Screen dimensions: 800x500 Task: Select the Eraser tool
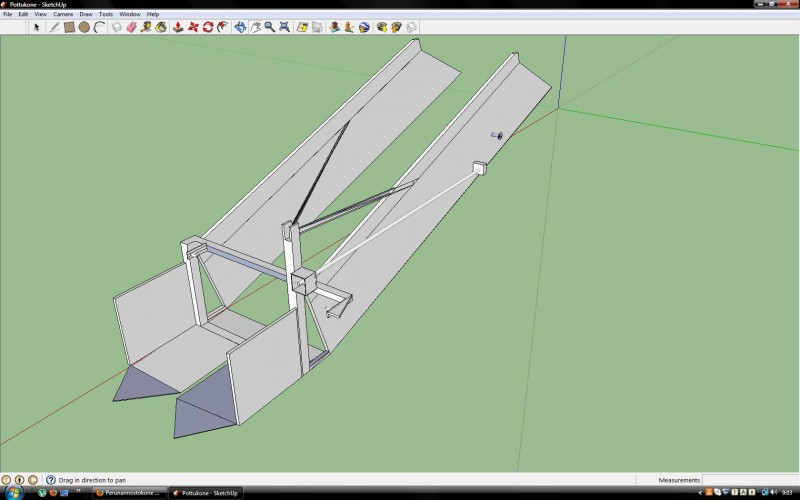click(131, 27)
